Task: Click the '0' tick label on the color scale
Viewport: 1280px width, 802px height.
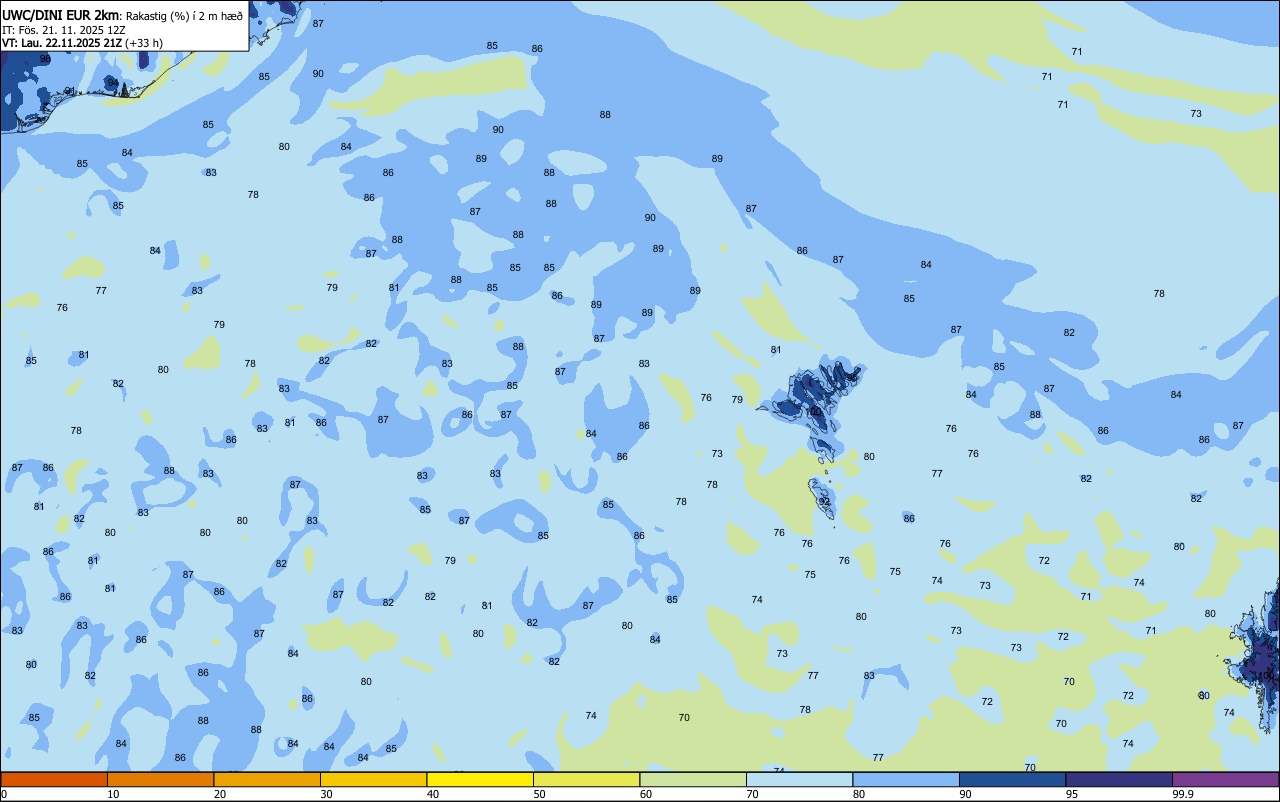Action: pyautogui.click(x=4, y=794)
